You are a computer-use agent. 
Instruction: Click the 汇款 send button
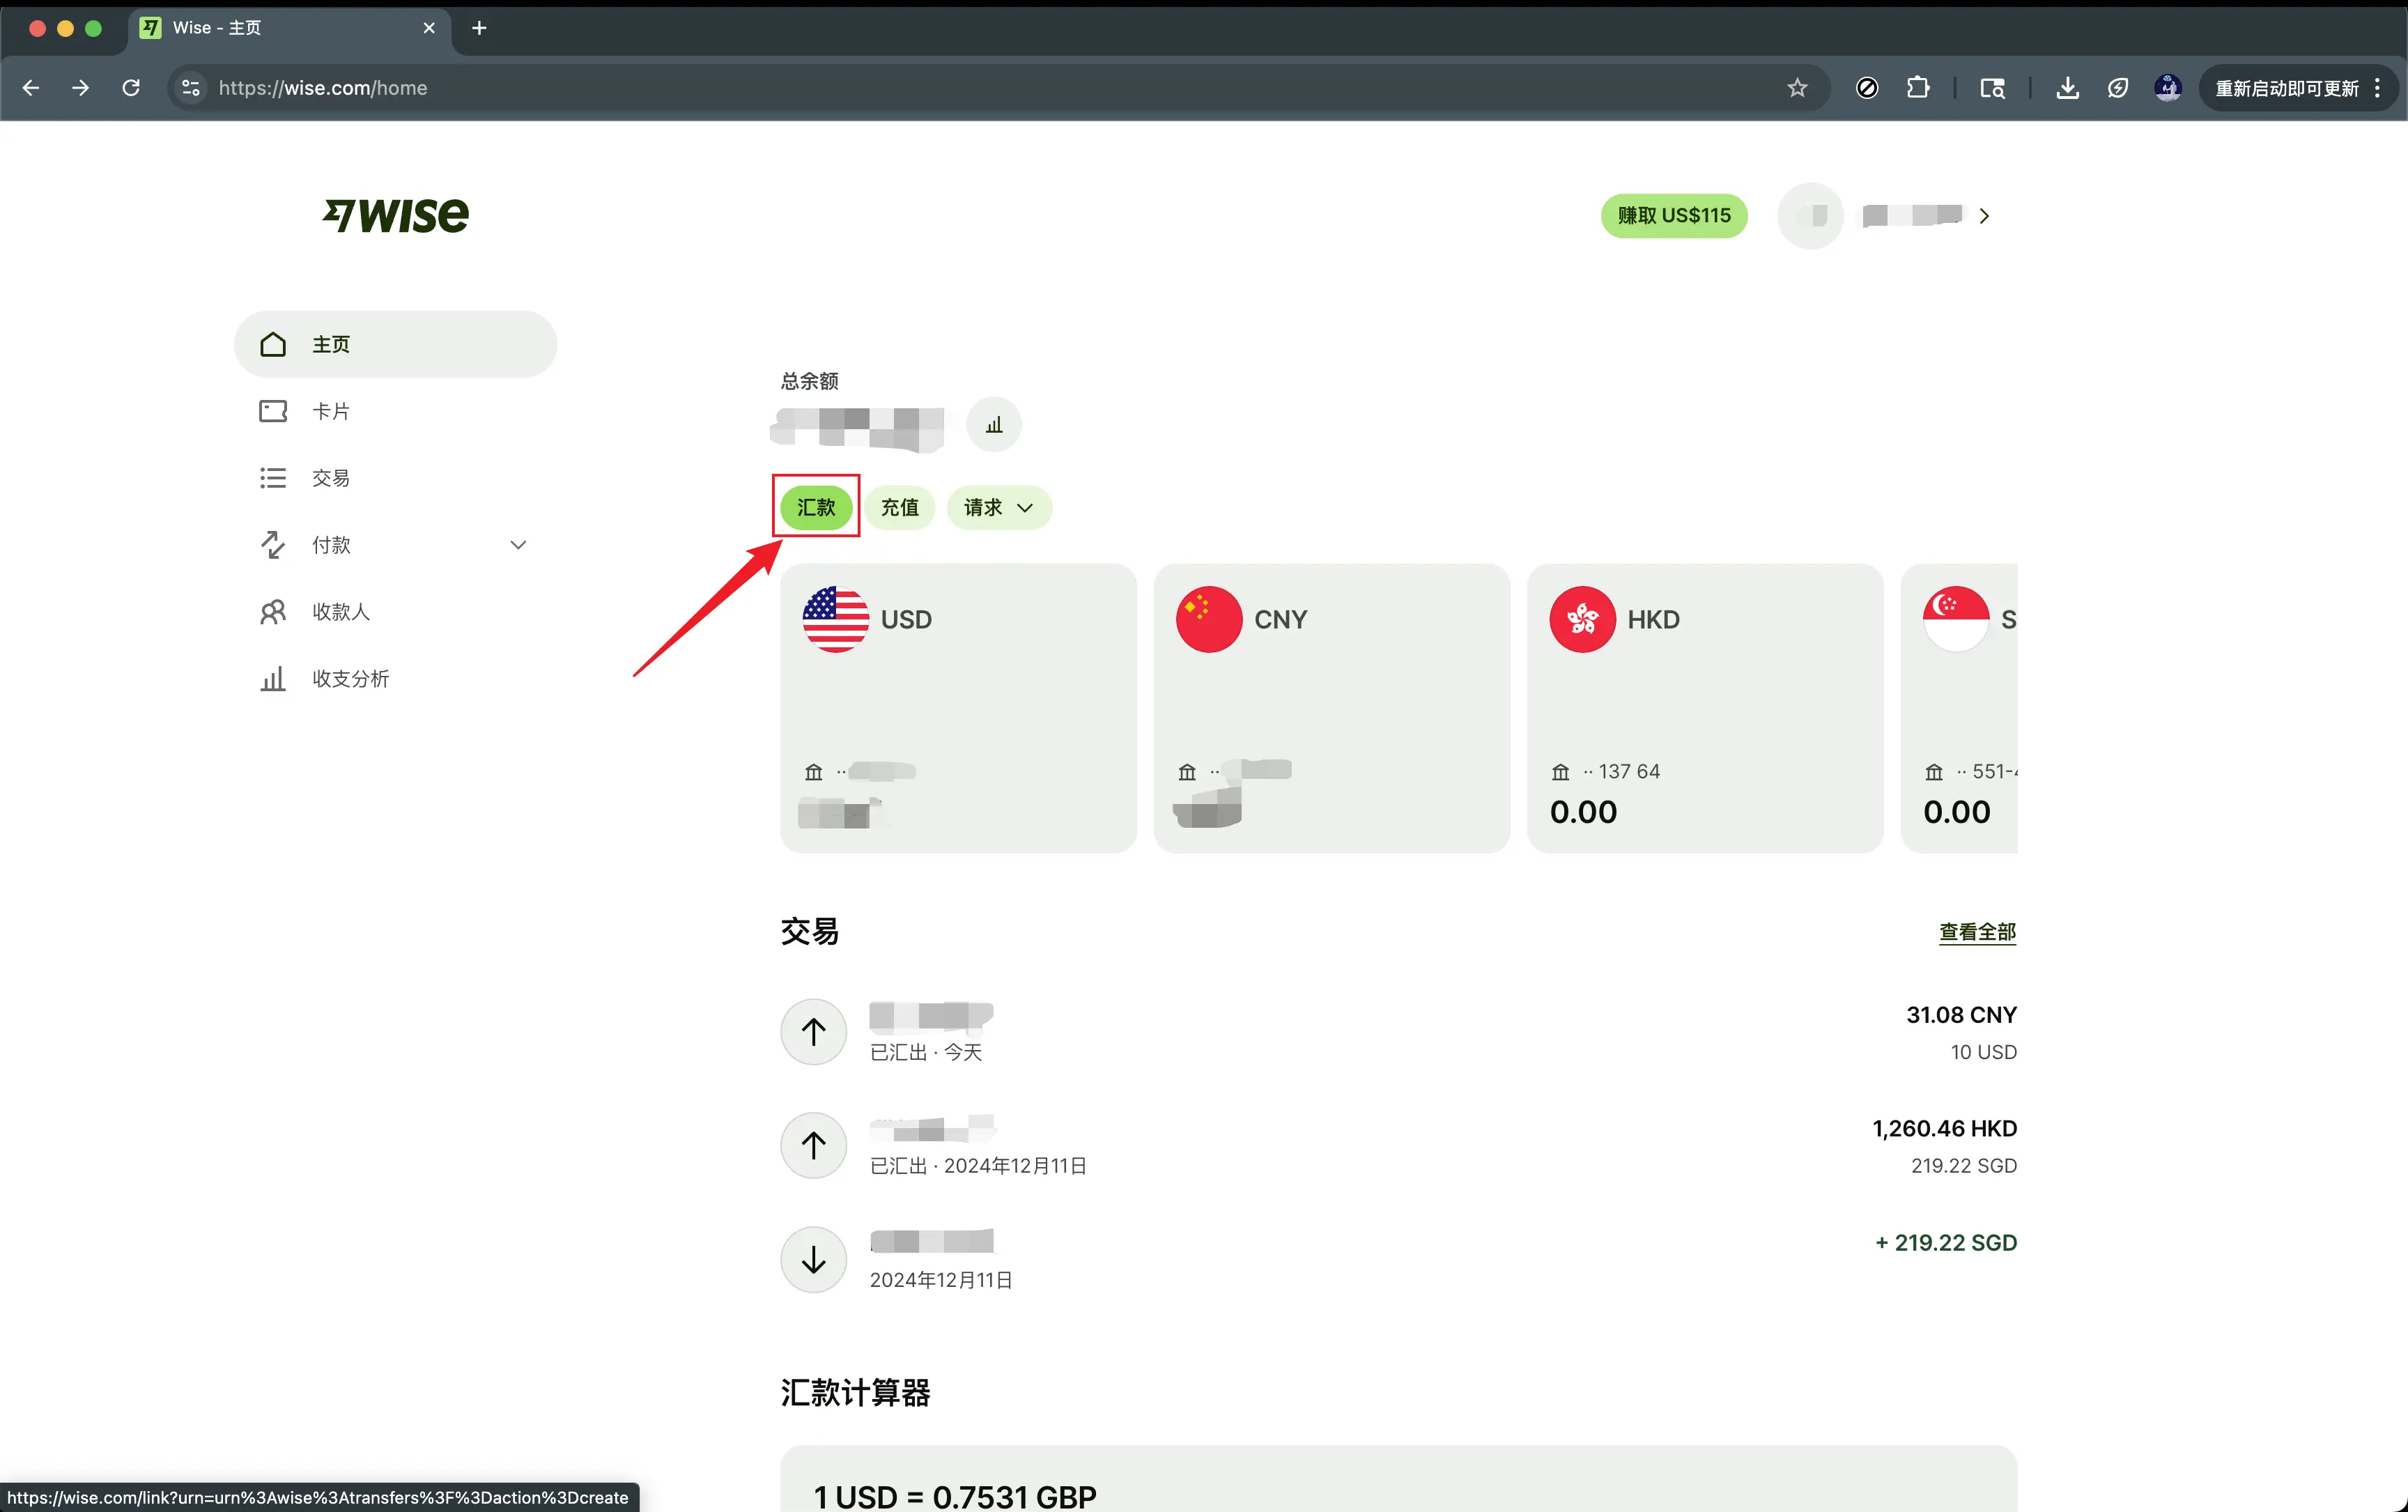pos(815,507)
